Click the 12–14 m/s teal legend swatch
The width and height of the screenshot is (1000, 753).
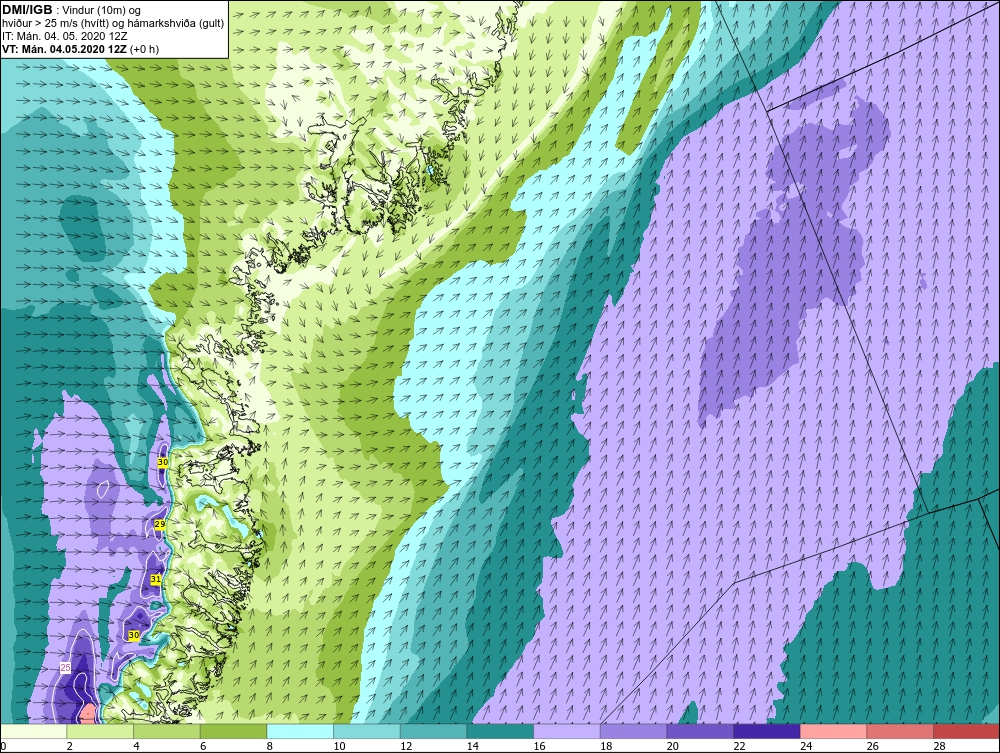coord(433,731)
